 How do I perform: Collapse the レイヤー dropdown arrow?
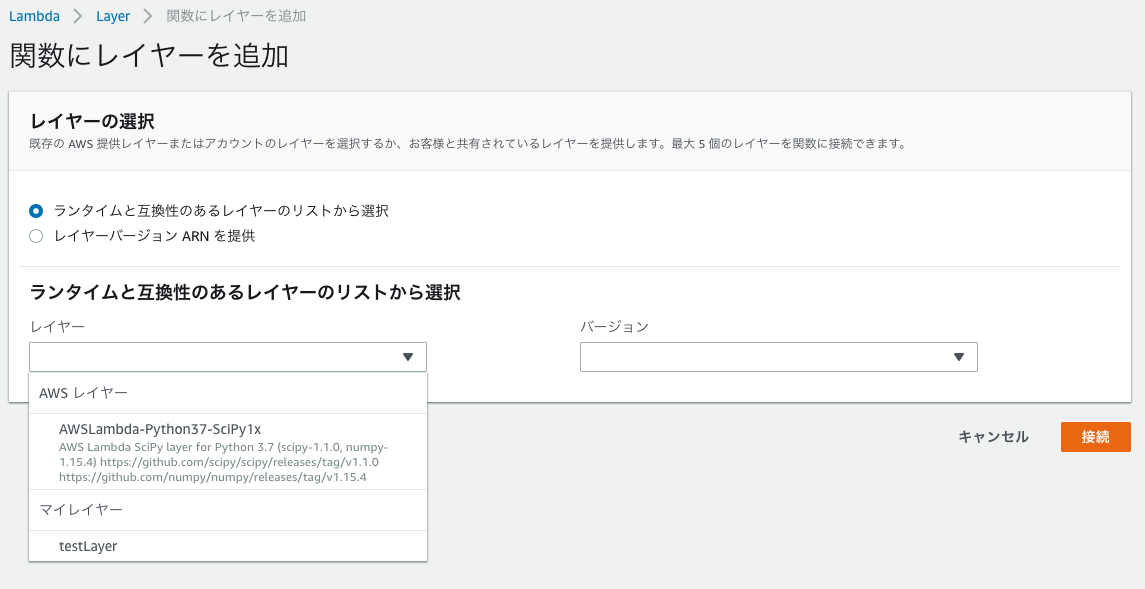click(408, 357)
